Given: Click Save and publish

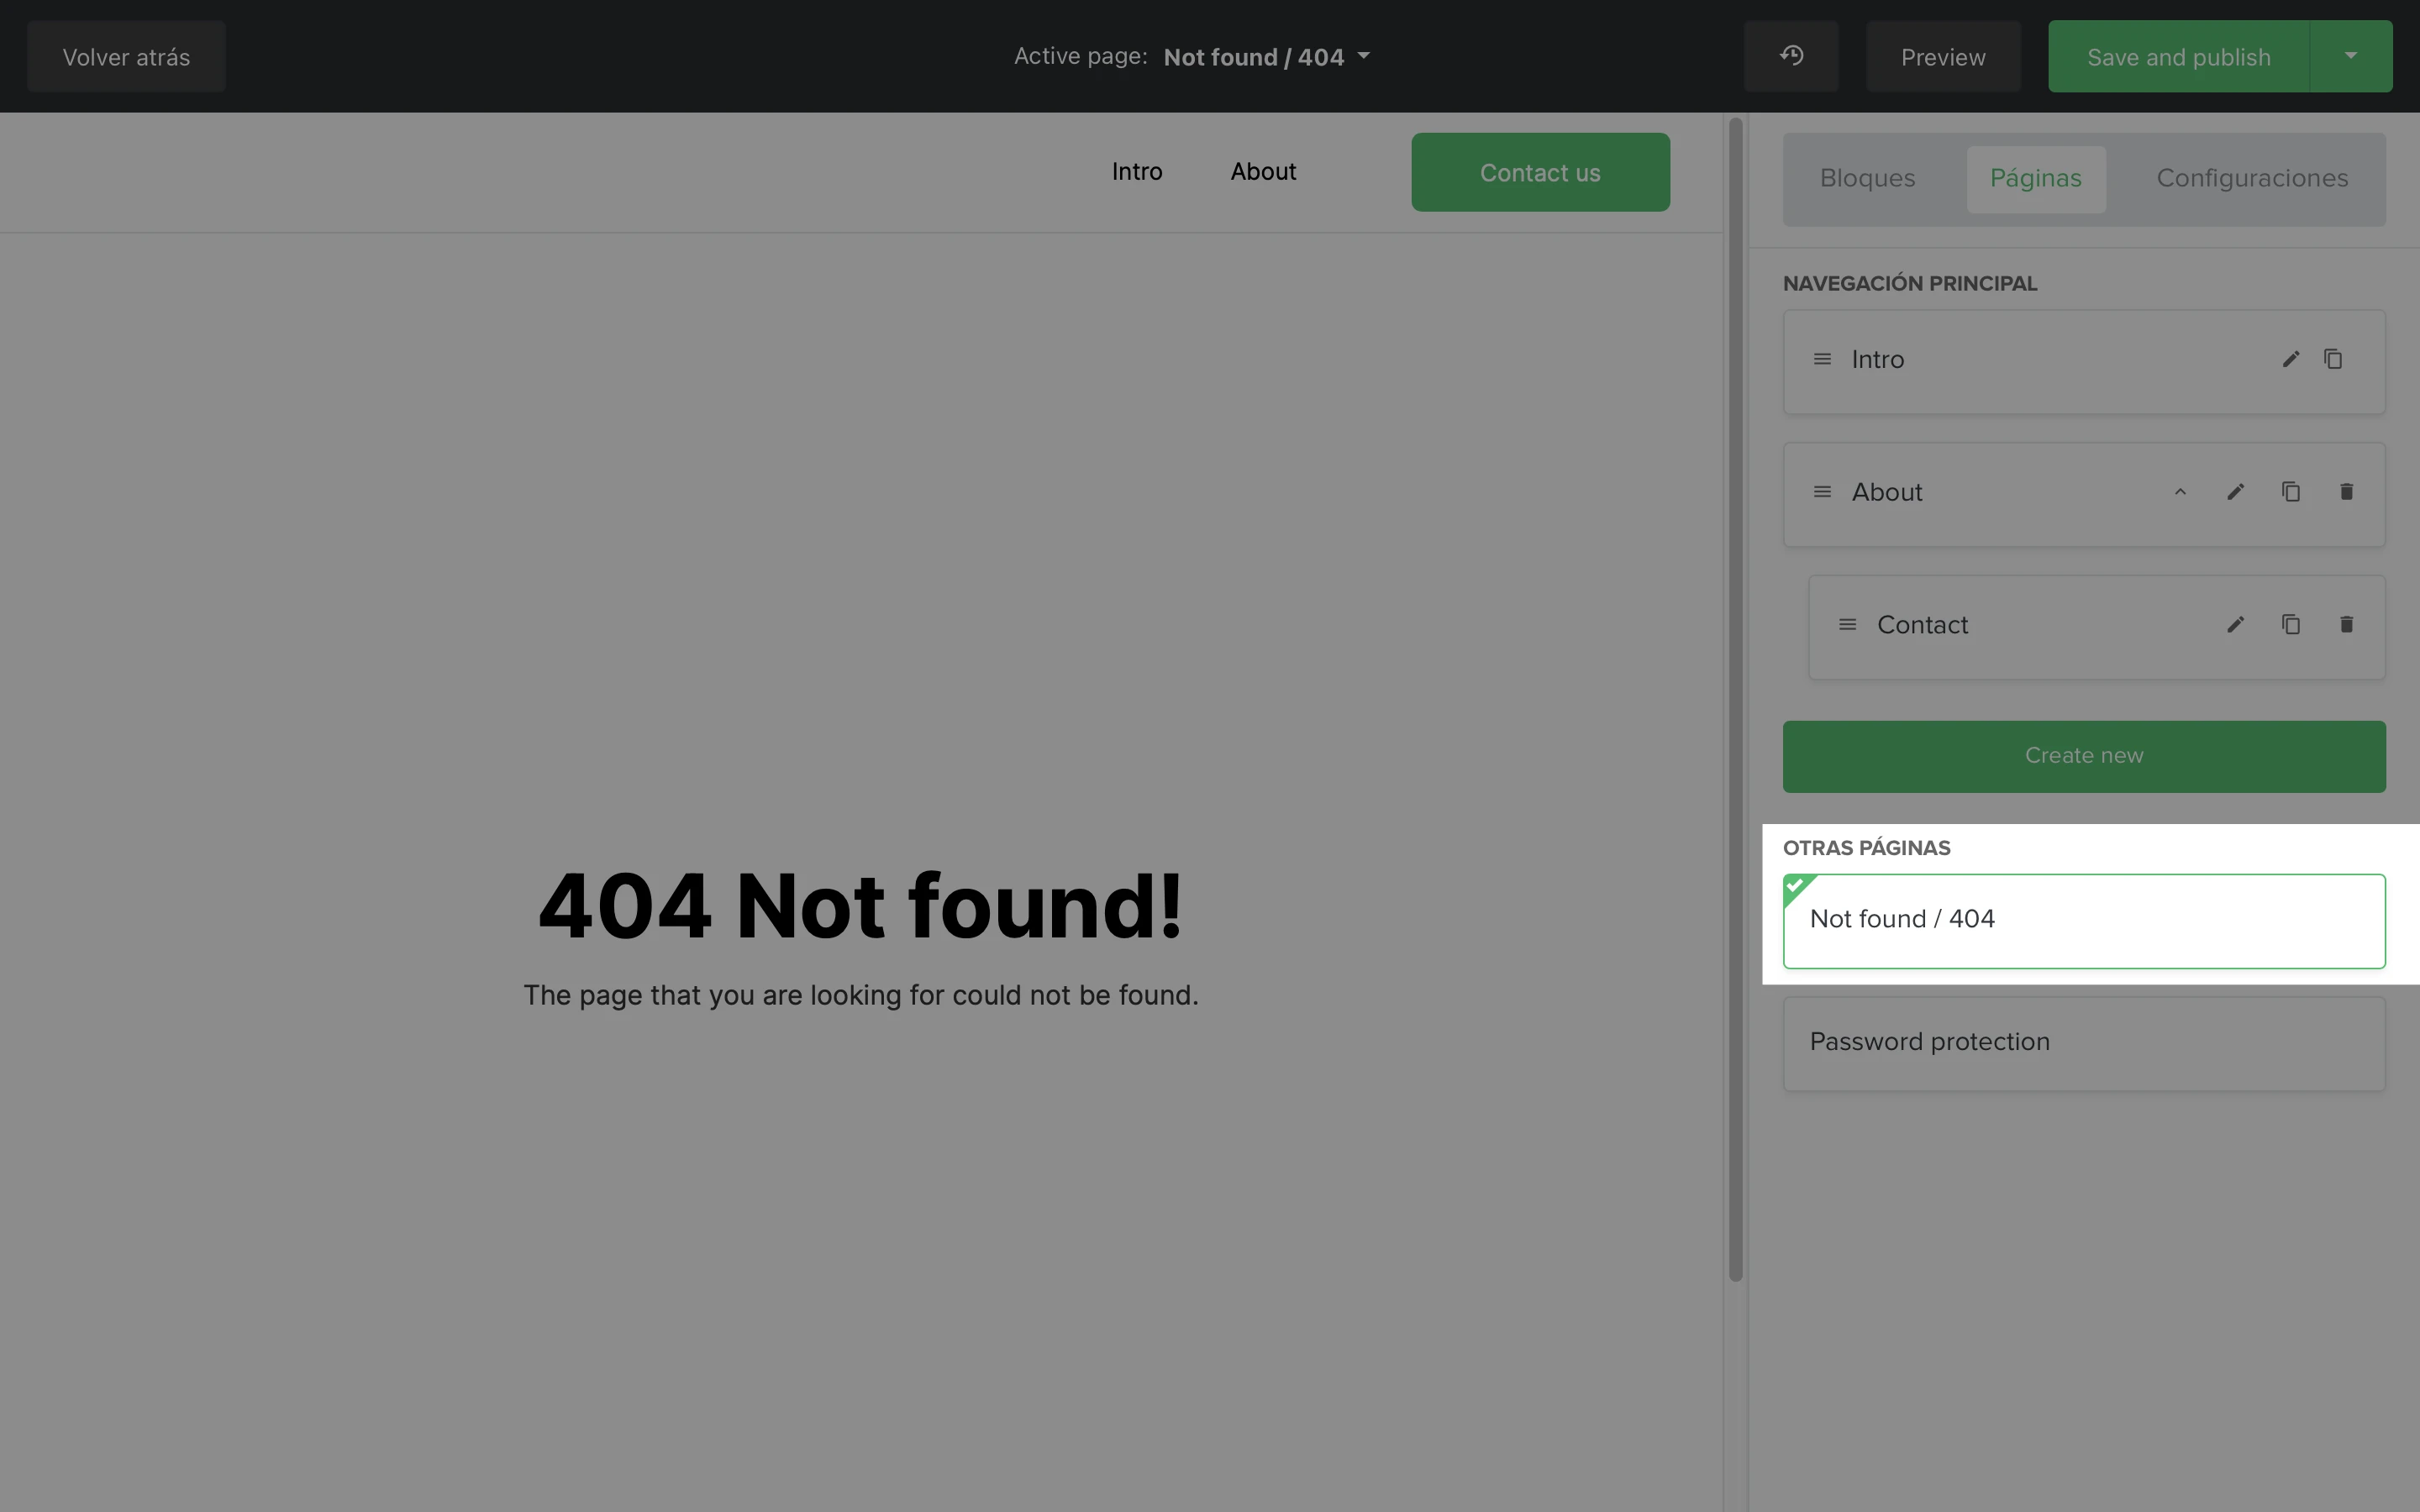Looking at the screenshot, I should coord(2178,56).
